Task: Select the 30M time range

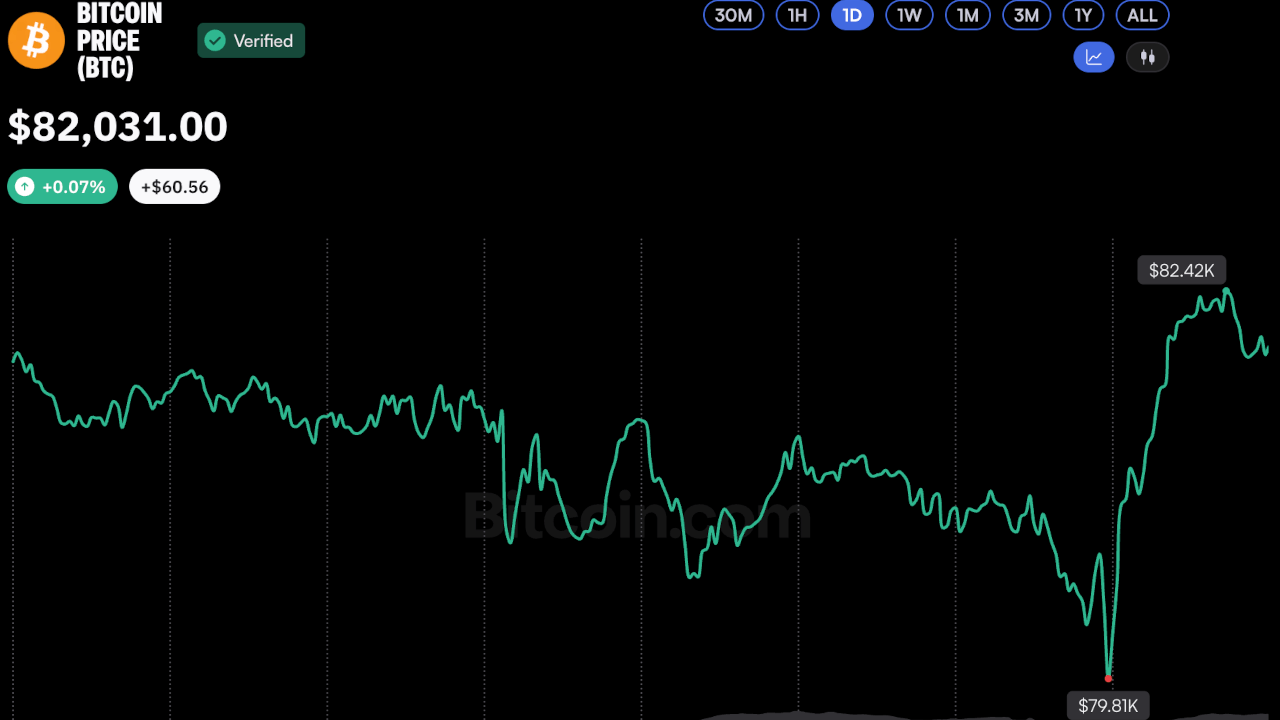Action: [x=734, y=15]
